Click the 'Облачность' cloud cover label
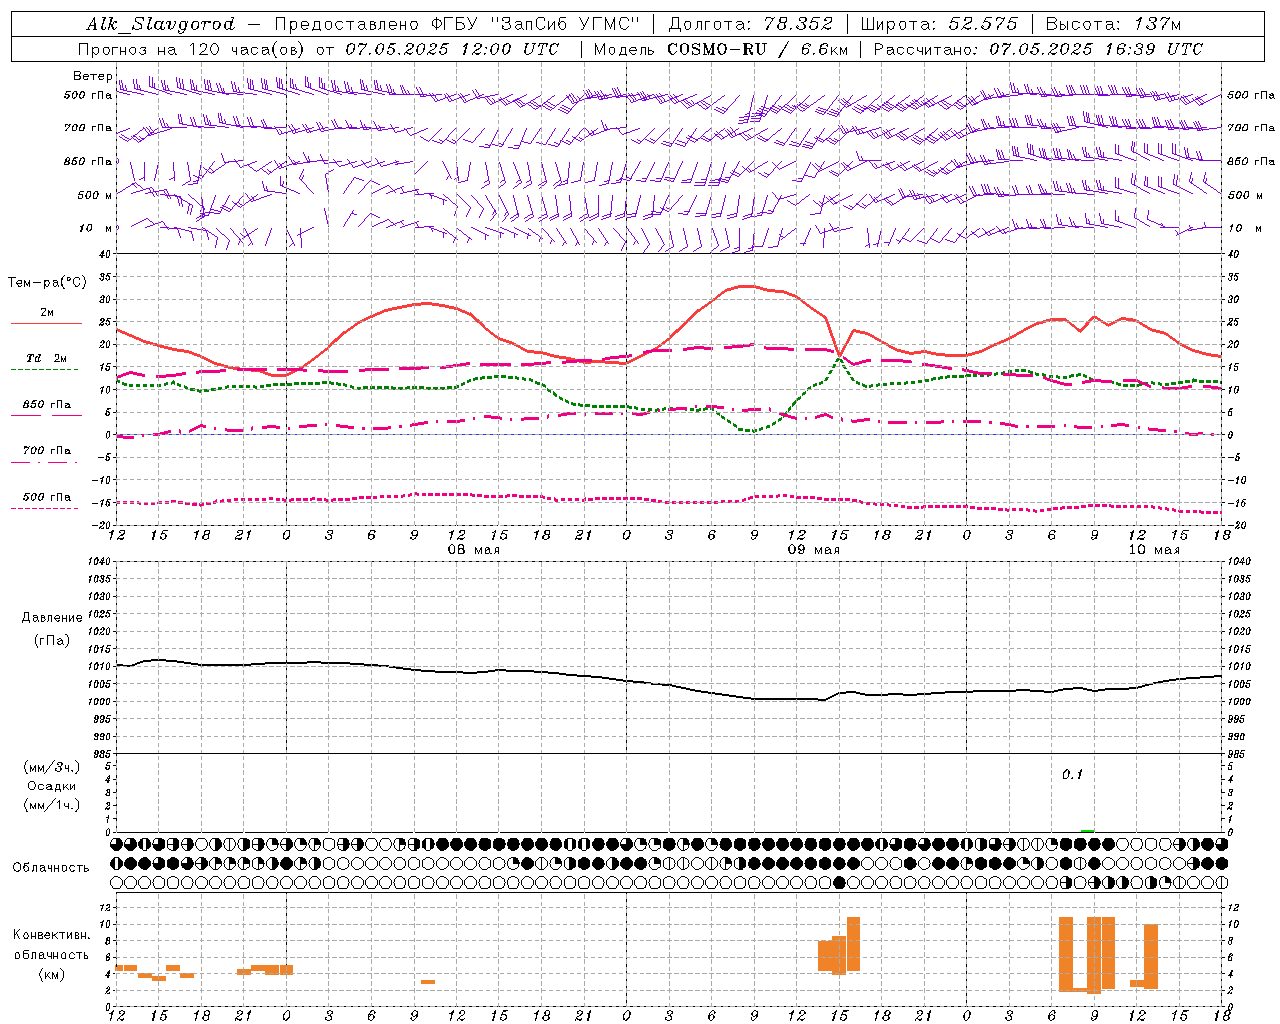The width and height of the screenshot is (1280, 1024). pos(51,868)
